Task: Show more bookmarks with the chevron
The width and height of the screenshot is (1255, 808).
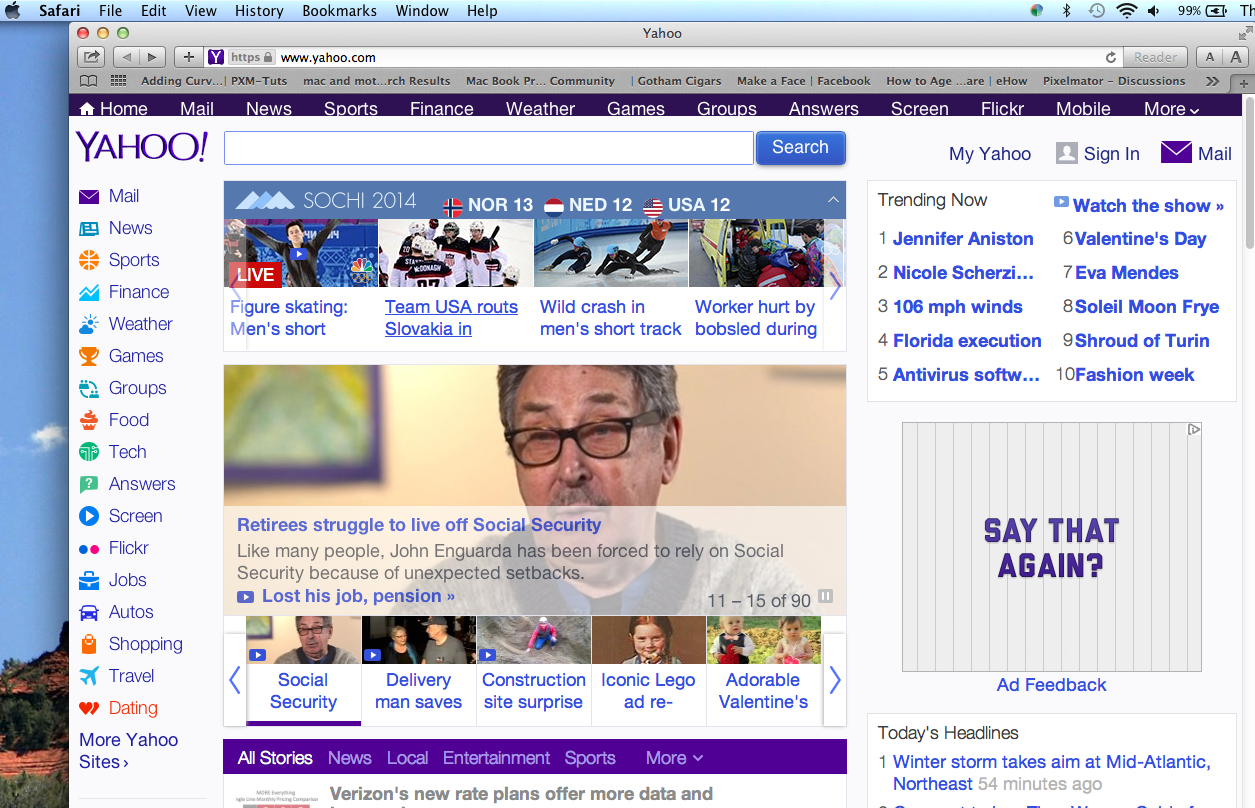Action: (x=1212, y=81)
